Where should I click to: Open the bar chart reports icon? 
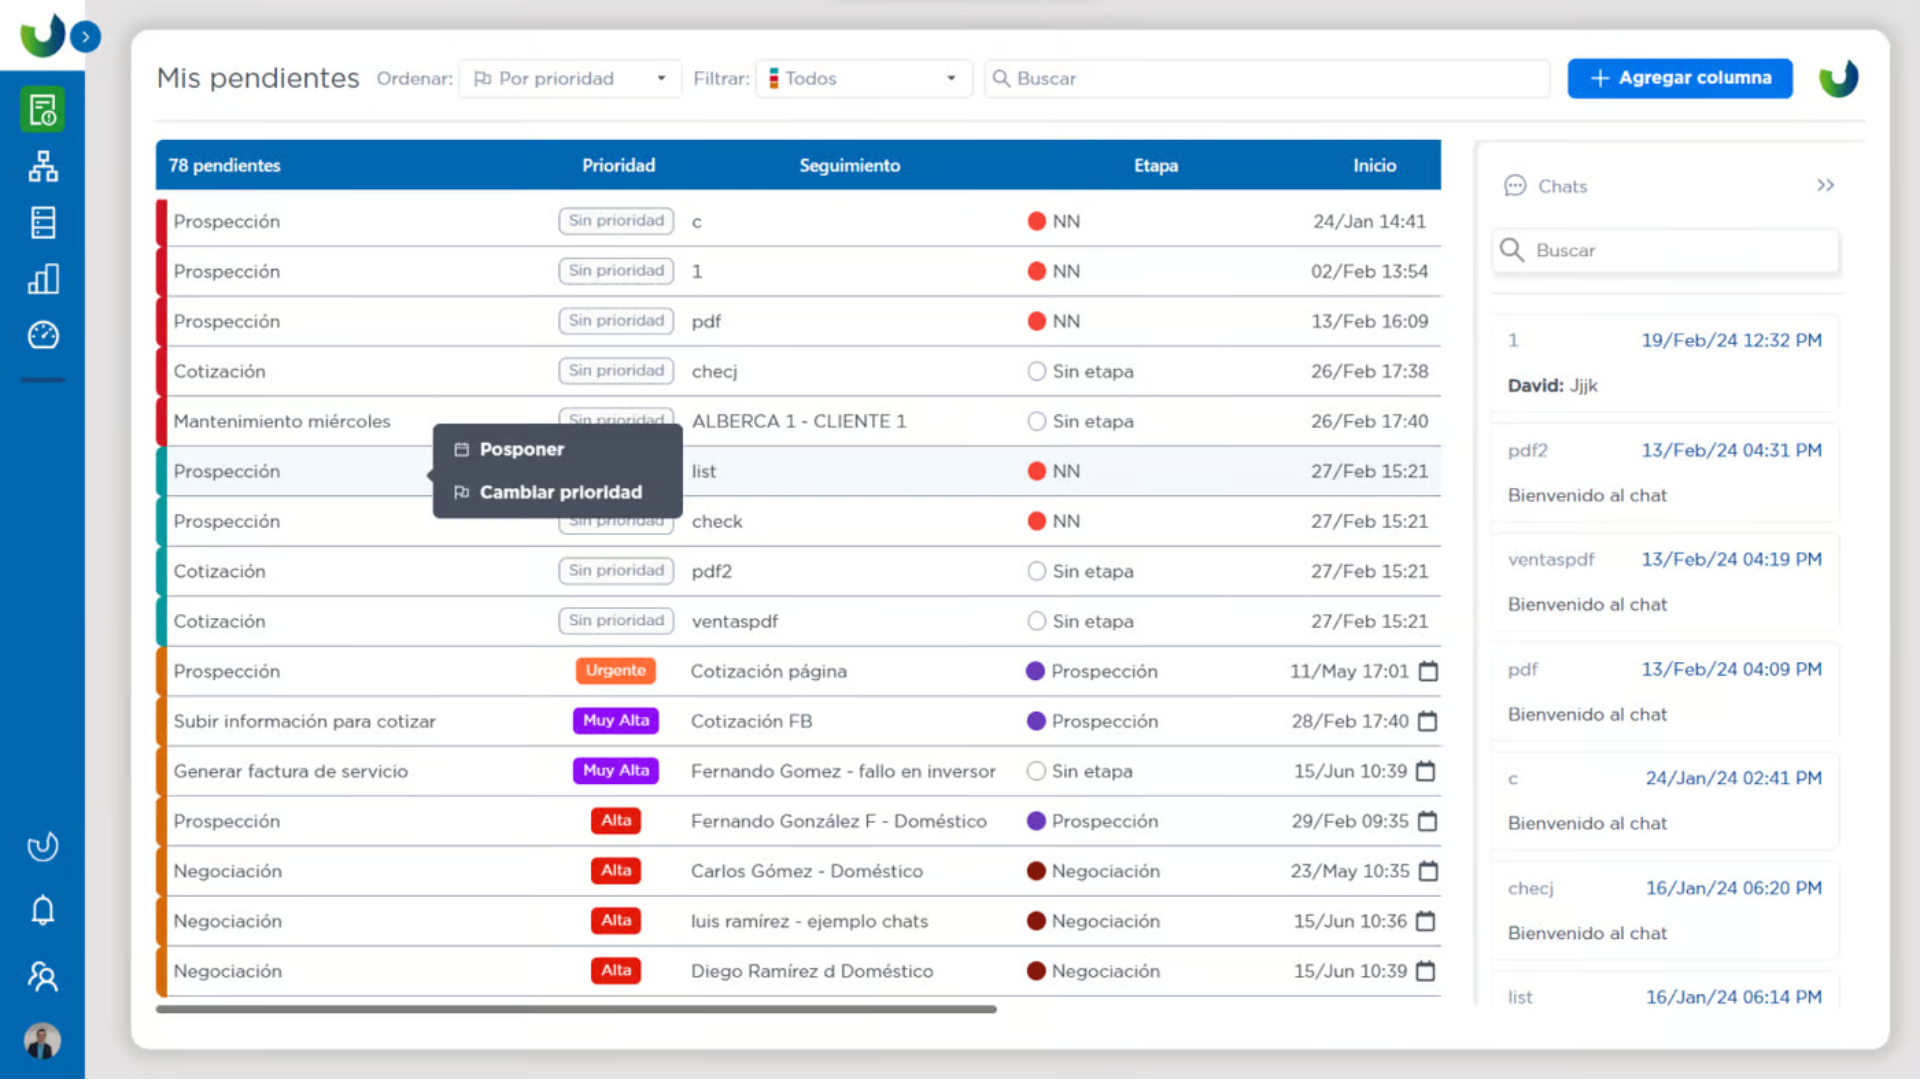point(42,279)
